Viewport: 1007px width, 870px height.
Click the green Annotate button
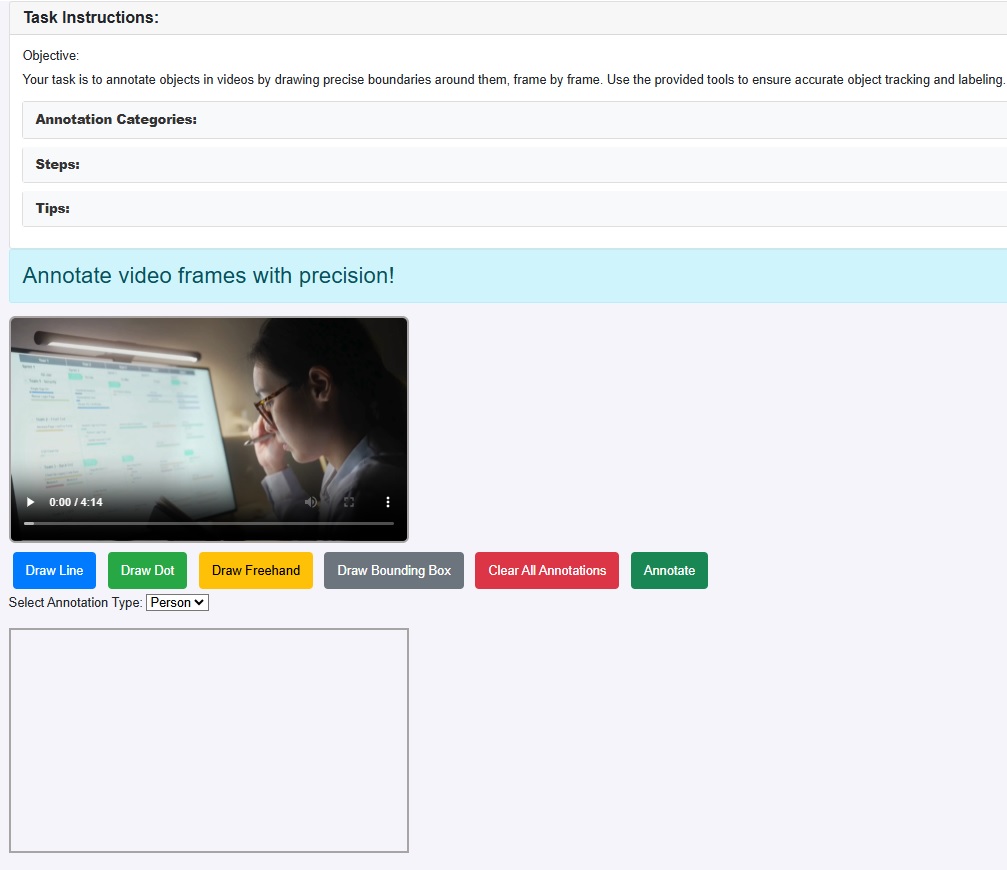point(669,571)
